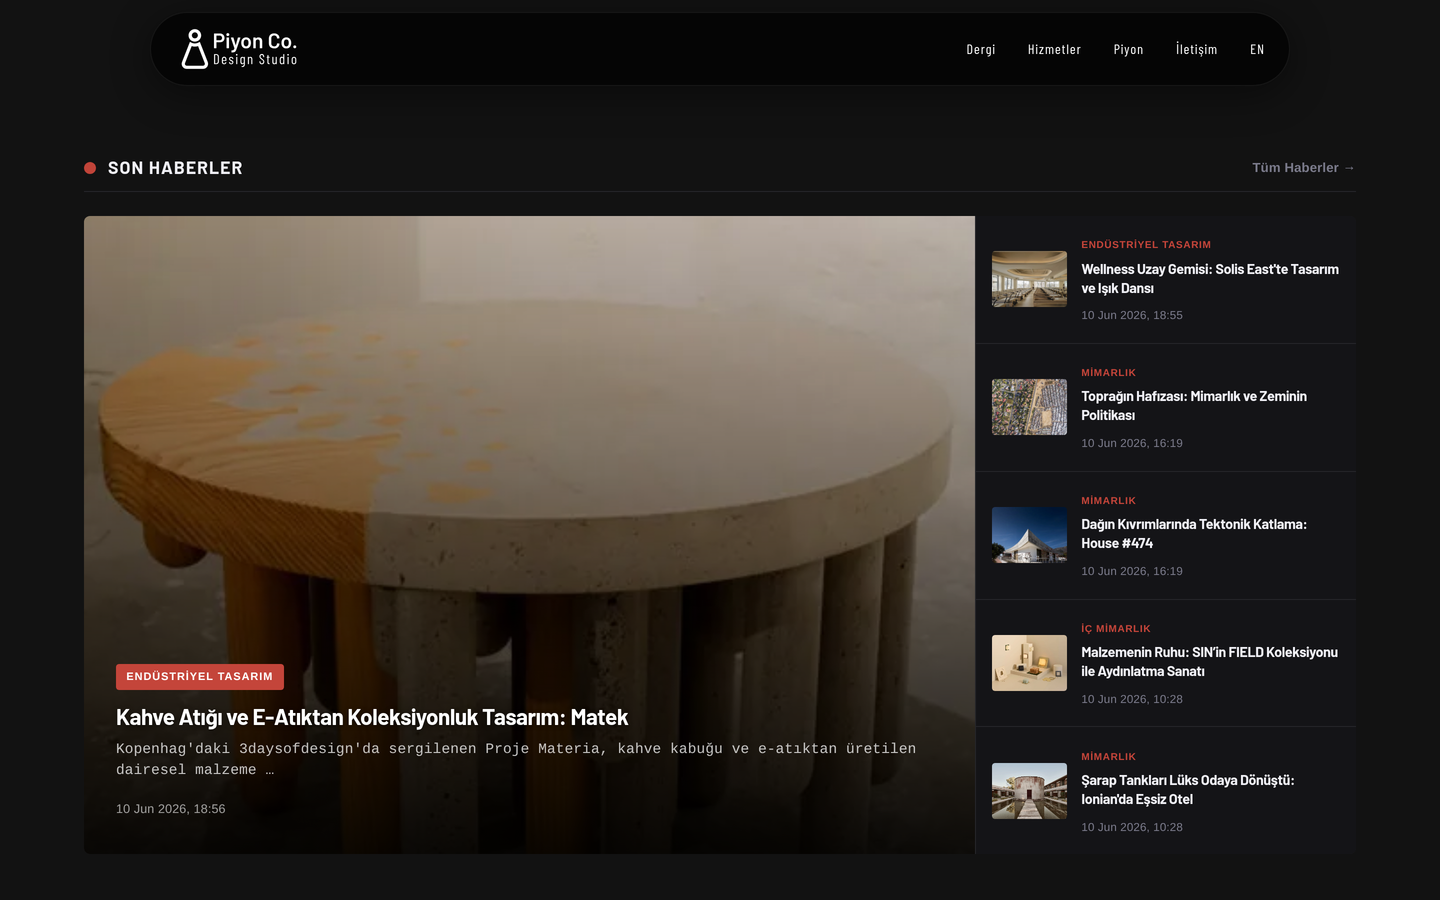The image size is (1440, 900).
Task: Click the İç Mimarlık category label
Action: coord(1116,629)
